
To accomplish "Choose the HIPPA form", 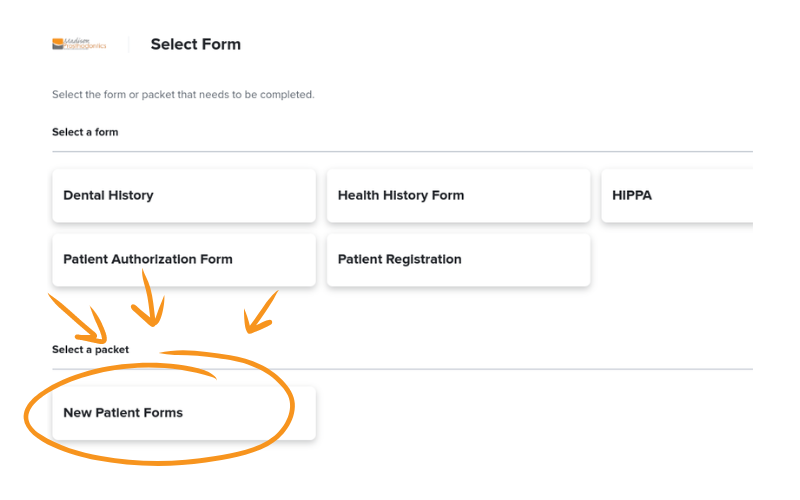I will tap(677, 195).
